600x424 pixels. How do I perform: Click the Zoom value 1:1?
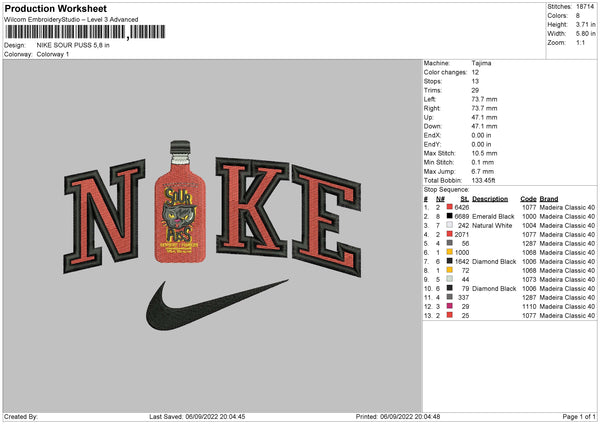point(580,42)
